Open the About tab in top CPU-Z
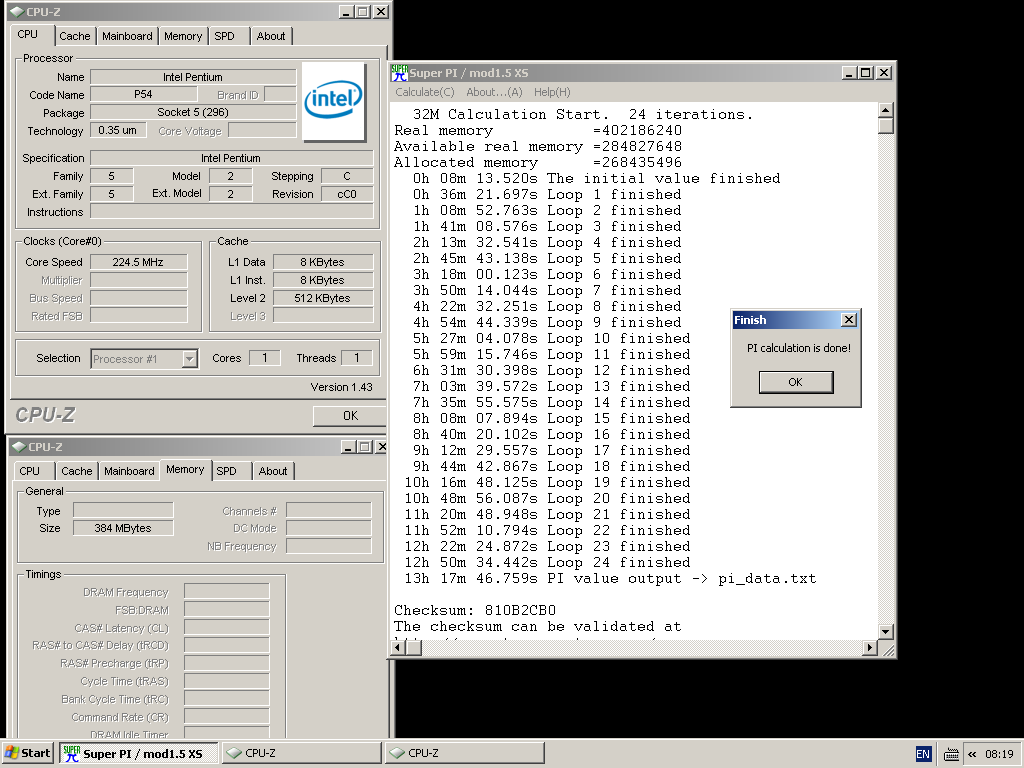Image resolution: width=1024 pixels, height=768 pixels. point(271,36)
